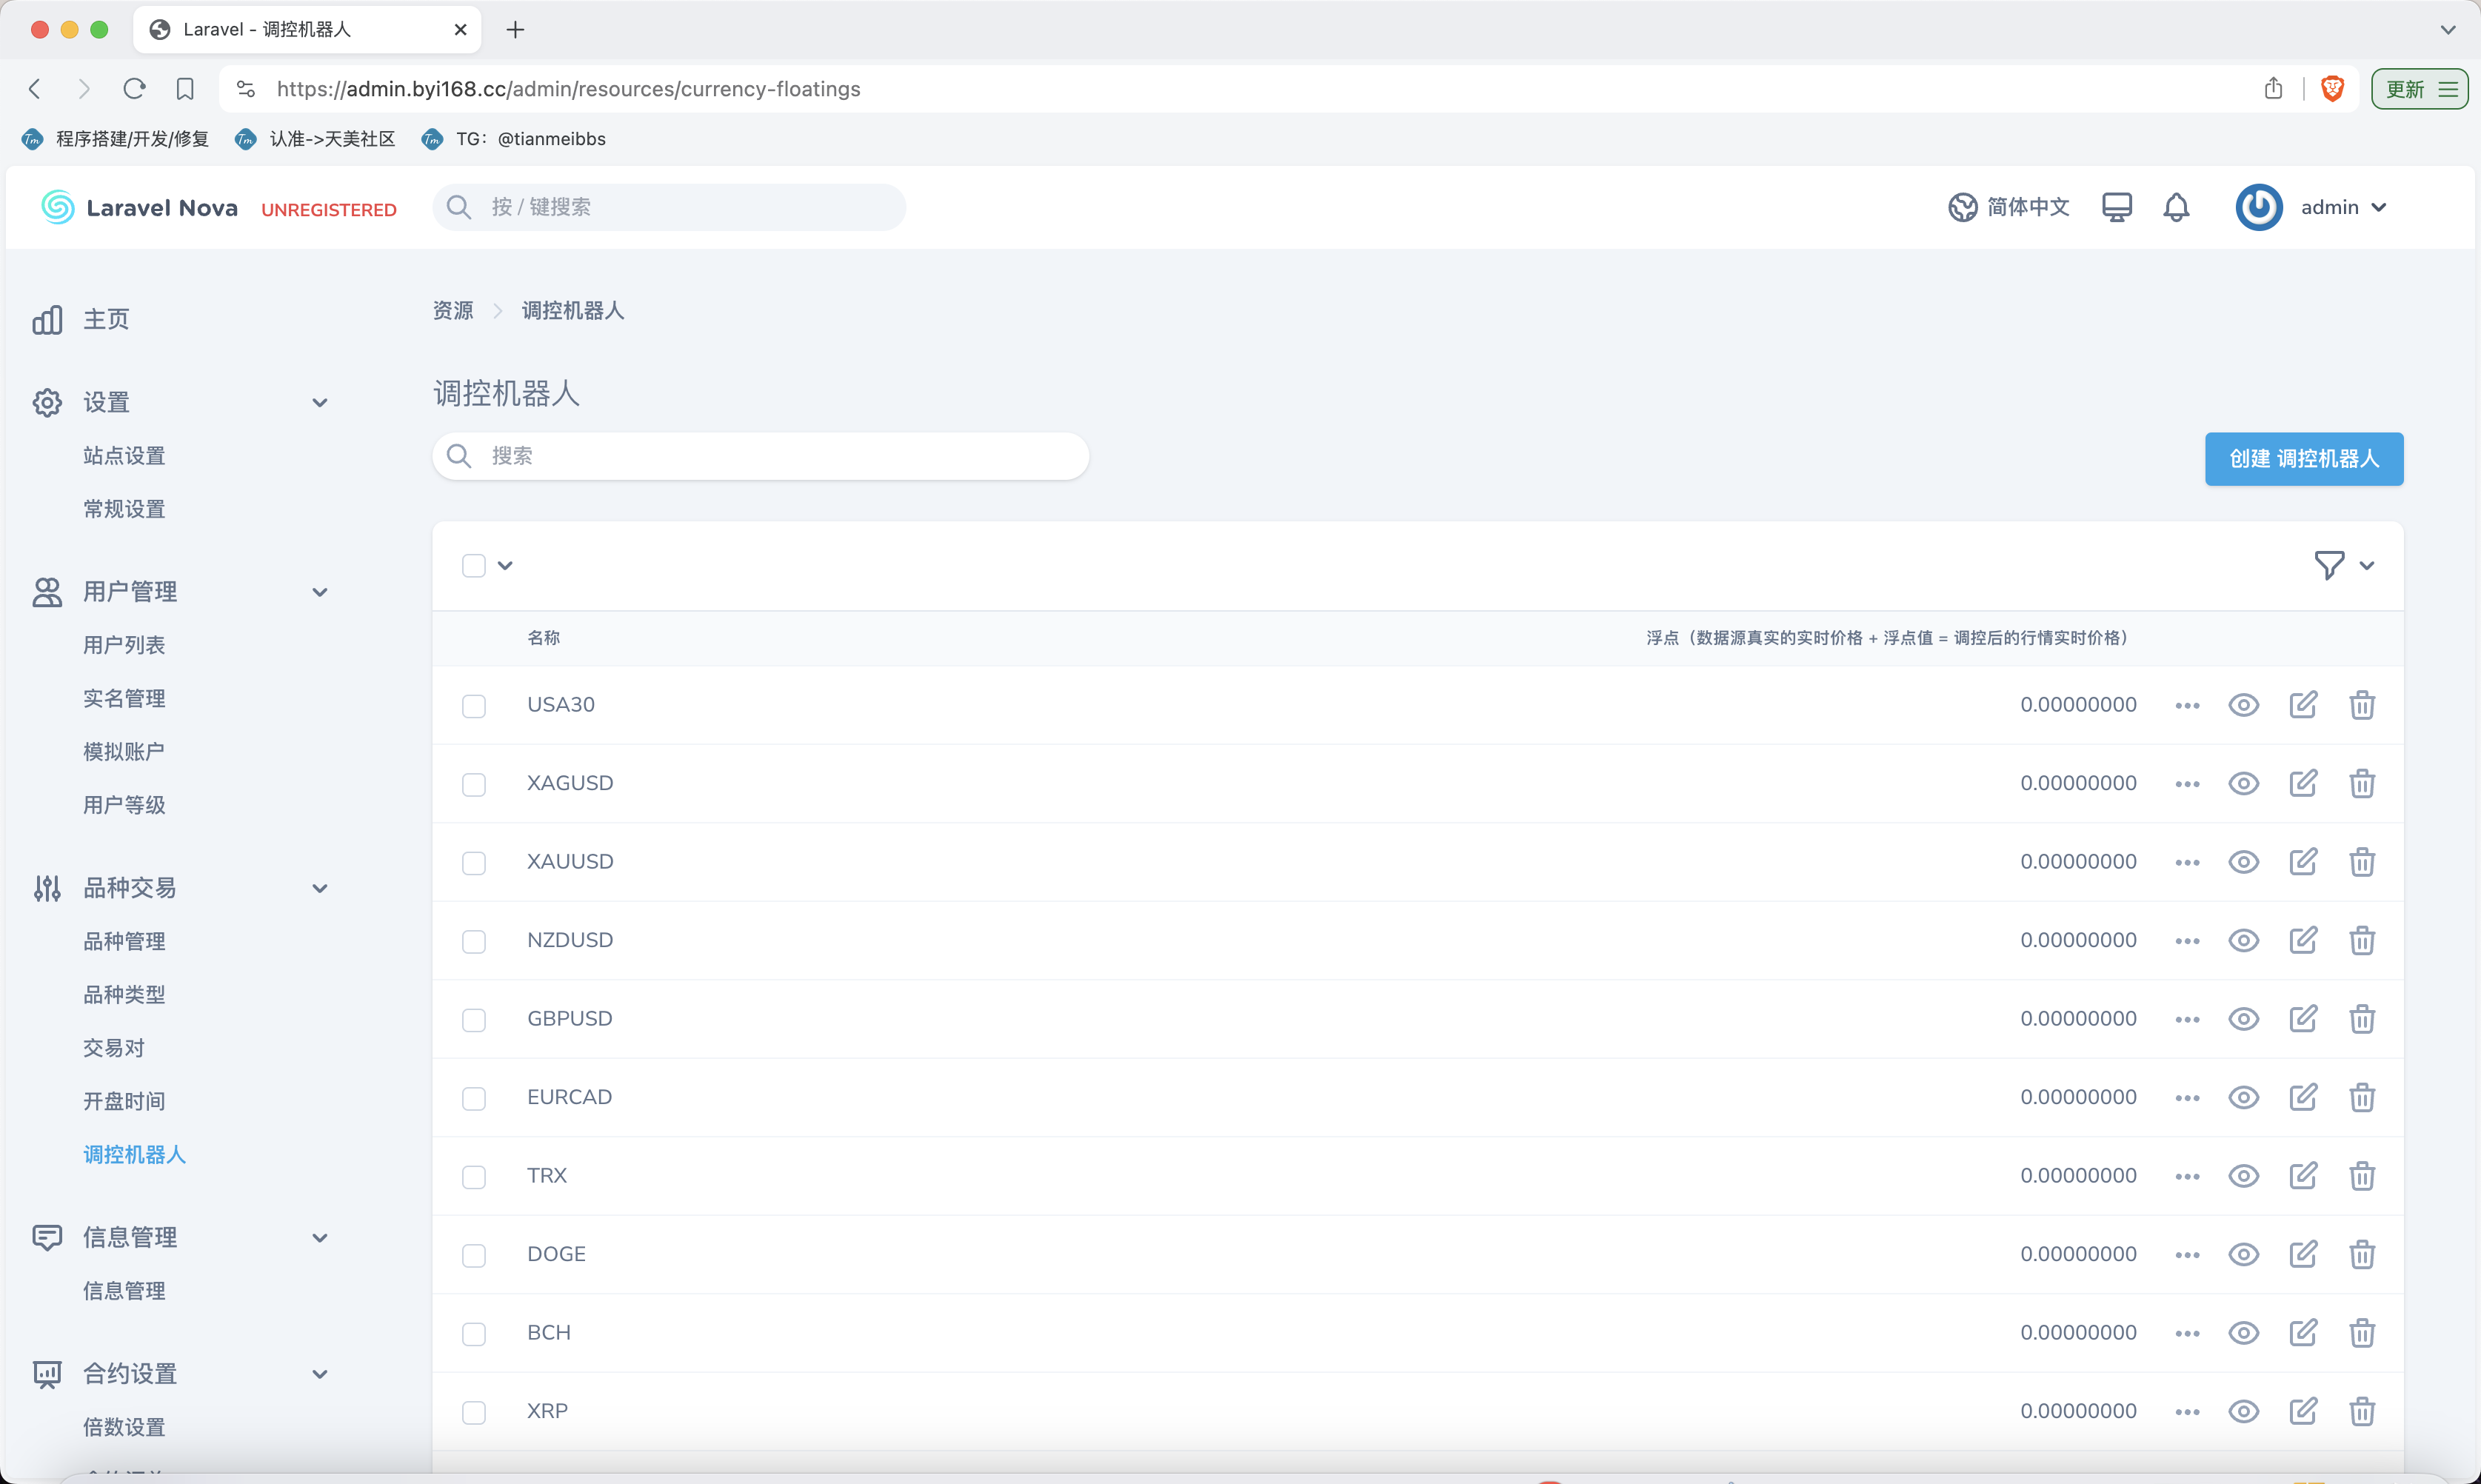Viewport: 2481px width, 1484px height.
Task: Go to 交易对 page
Action: [x=114, y=1048]
